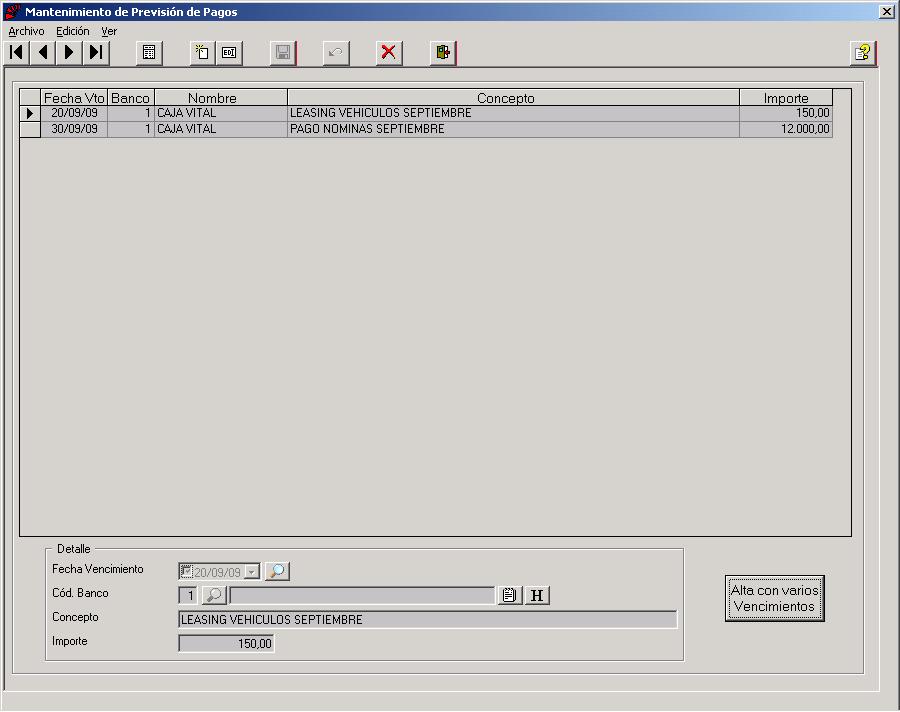Go to first record arrow button

coord(16,53)
